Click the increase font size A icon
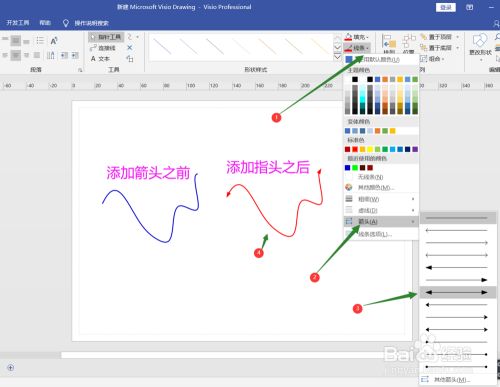This screenshot has width=500, height=387. pyautogui.click(x=54, y=41)
